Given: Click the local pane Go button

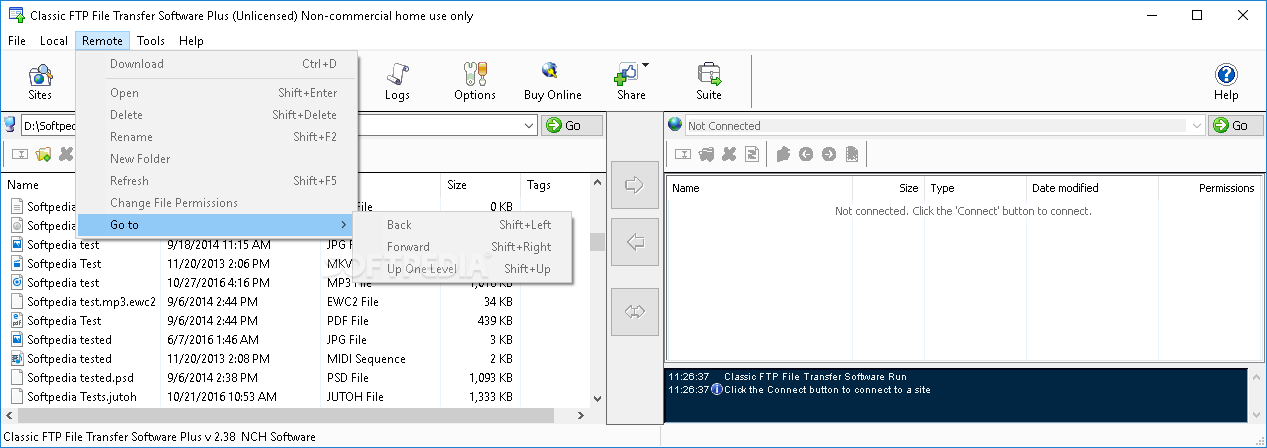Looking at the screenshot, I should [x=572, y=126].
